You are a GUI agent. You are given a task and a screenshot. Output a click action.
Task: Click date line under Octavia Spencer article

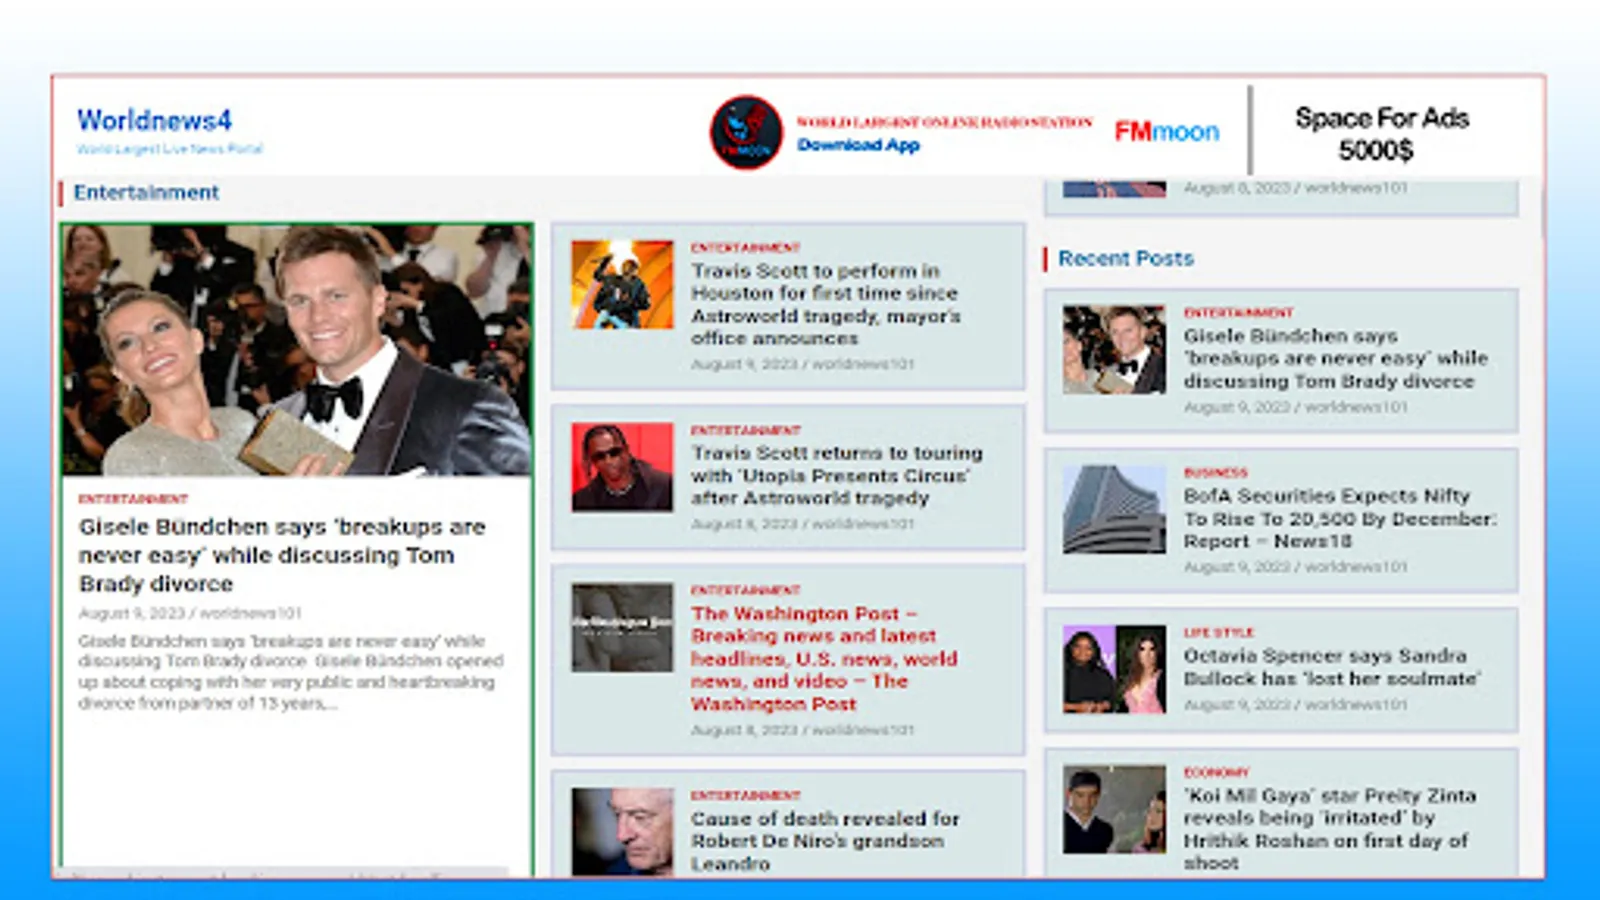[x=1296, y=705]
